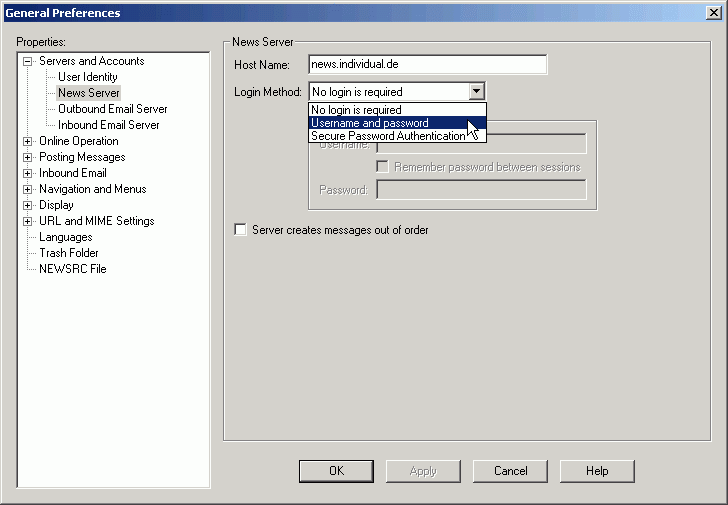The height and width of the screenshot is (505, 728).
Task: Expand the Display tree node
Action: (x=28, y=205)
